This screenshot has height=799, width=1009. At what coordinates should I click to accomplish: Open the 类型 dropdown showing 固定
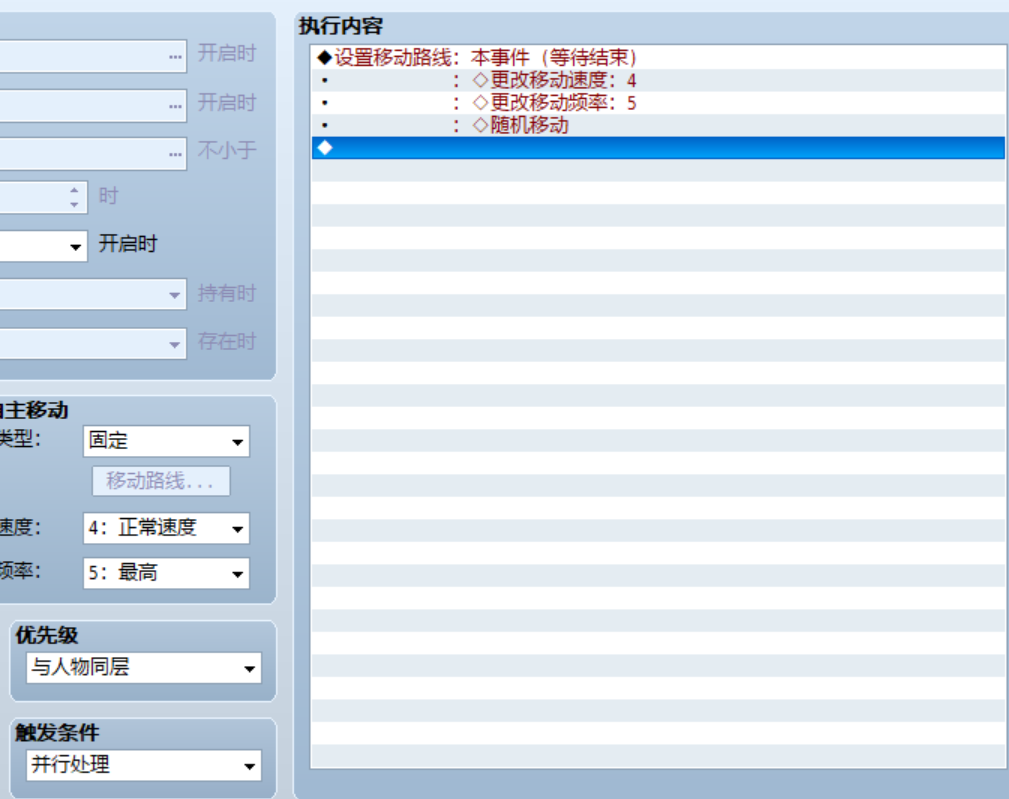[166, 441]
